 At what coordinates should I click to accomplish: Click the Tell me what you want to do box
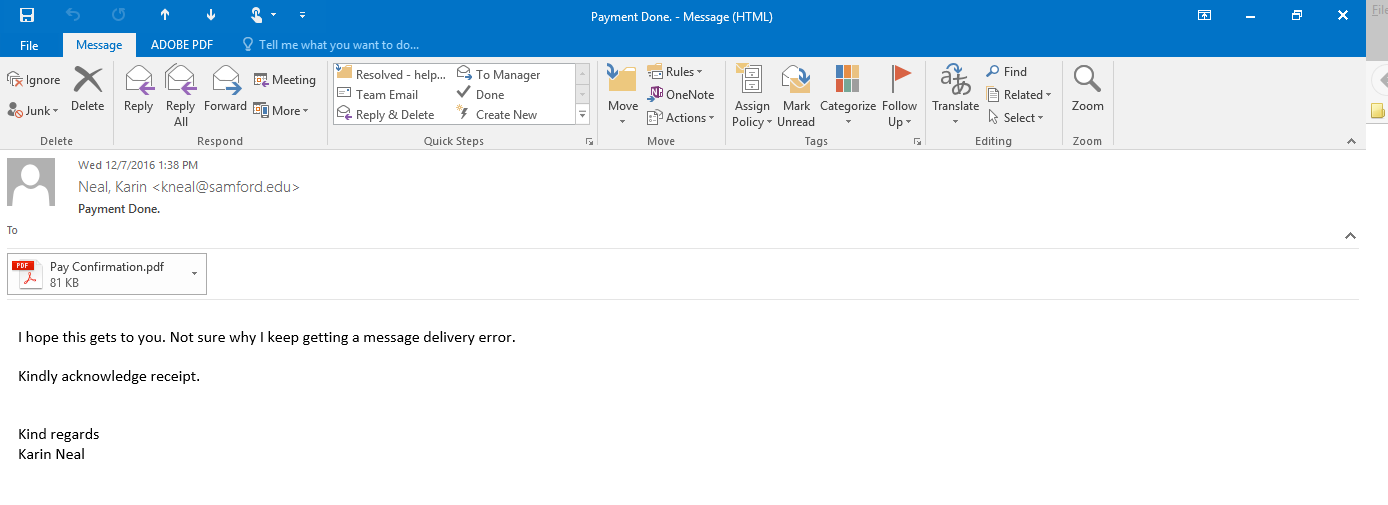pyautogui.click(x=331, y=45)
